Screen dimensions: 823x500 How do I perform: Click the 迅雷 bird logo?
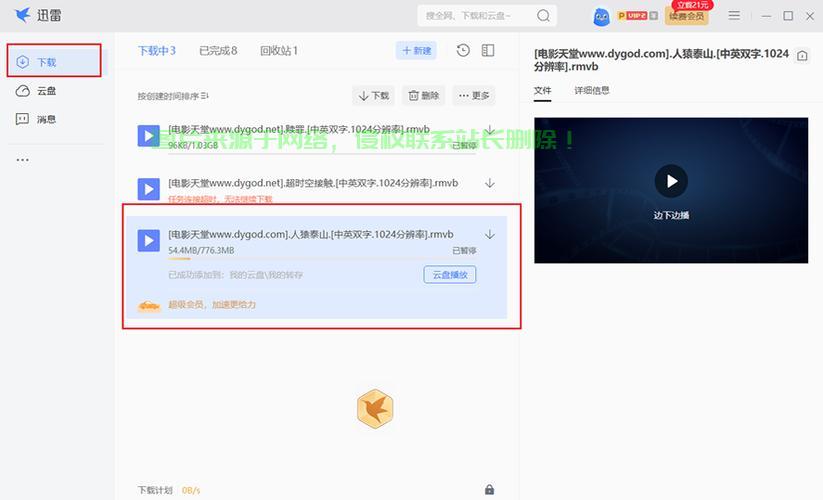tap(23, 15)
